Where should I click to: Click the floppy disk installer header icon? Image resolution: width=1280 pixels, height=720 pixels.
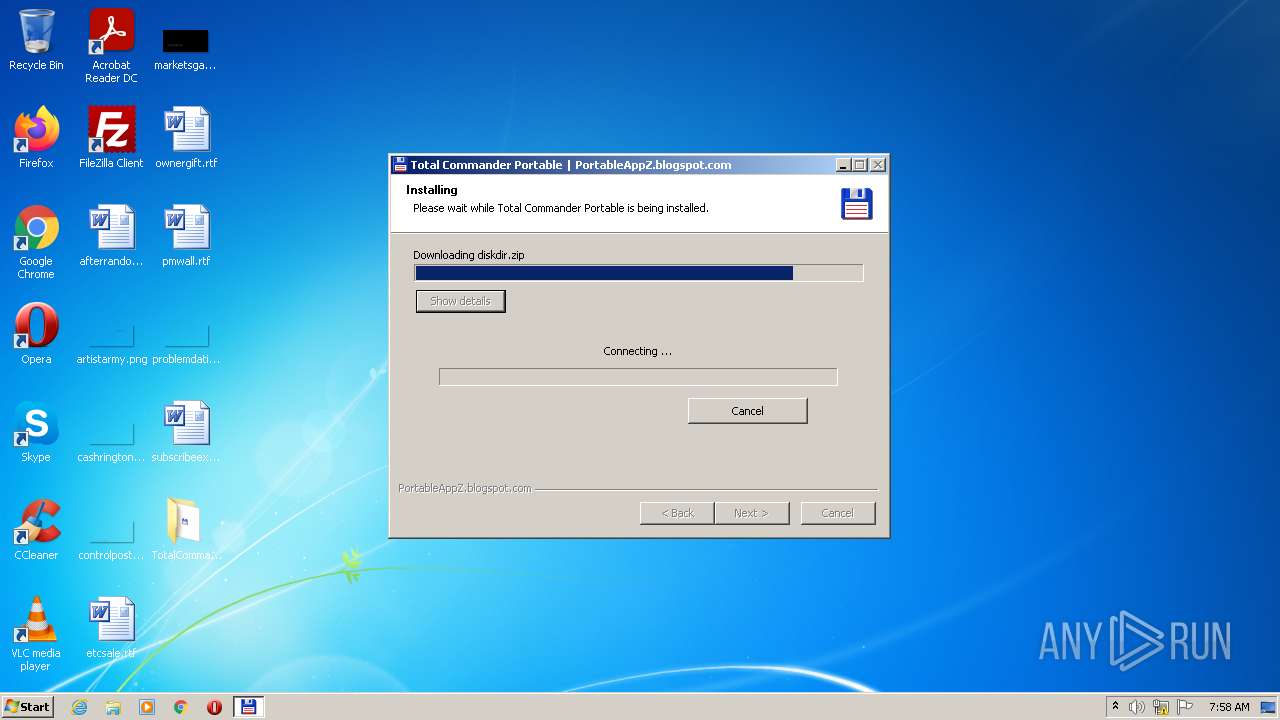click(x=857, y=203)
